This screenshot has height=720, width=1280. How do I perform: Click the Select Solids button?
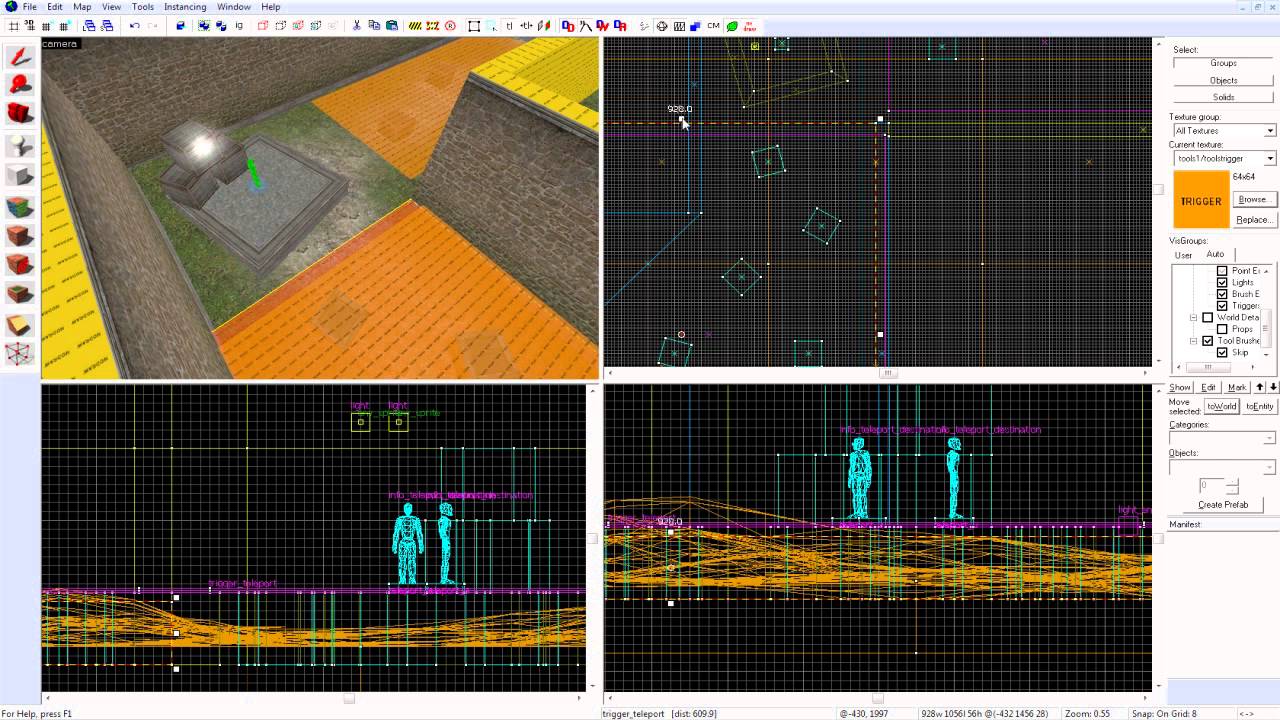coord(1223,97)
